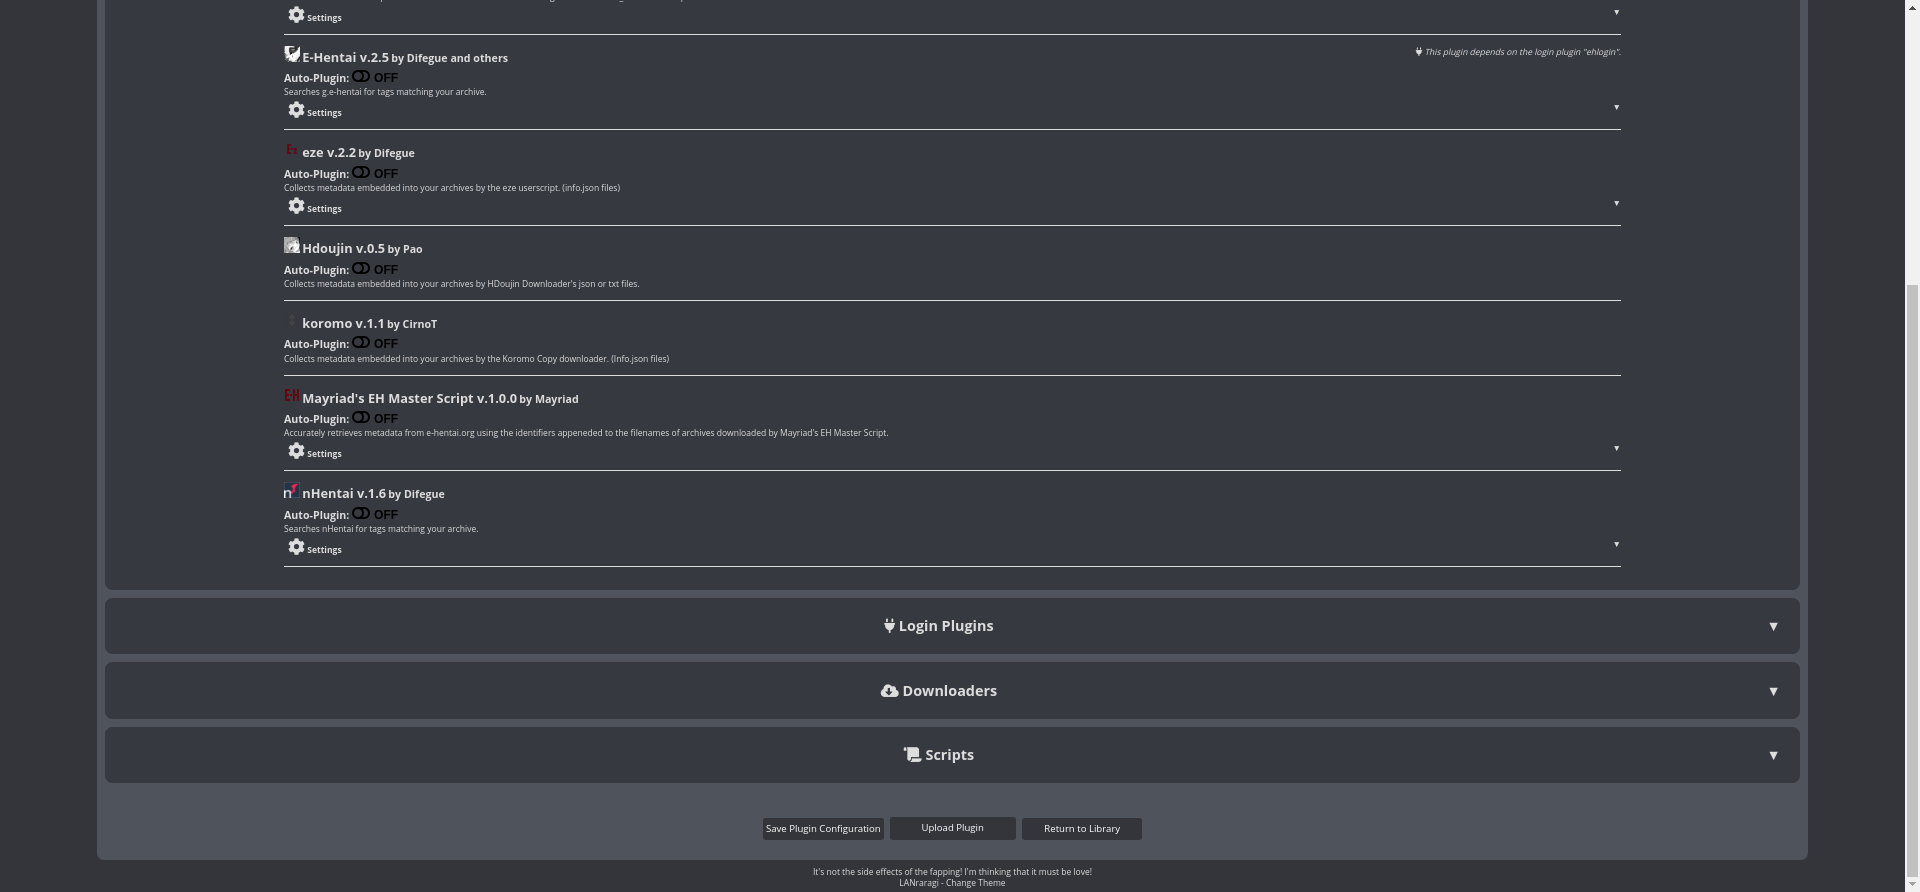
Task: Click the plug icon in the ehlogin dependency note
Action: pos(1418,51)
